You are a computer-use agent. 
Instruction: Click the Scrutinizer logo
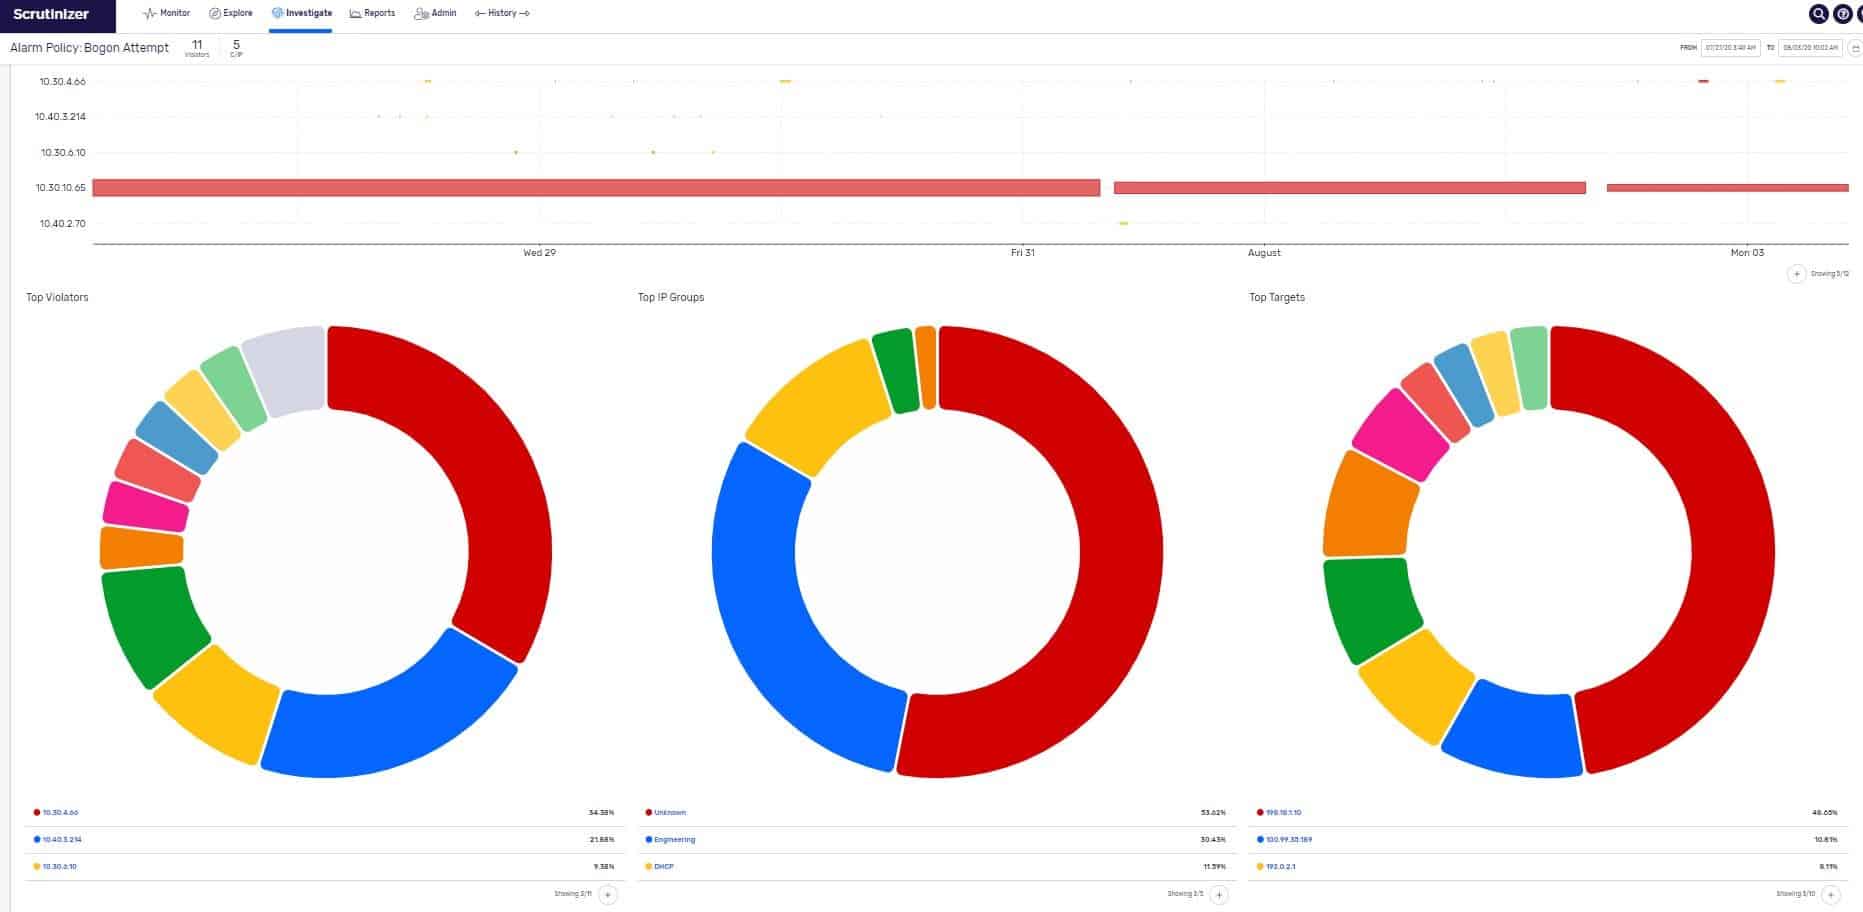(51, 14)
